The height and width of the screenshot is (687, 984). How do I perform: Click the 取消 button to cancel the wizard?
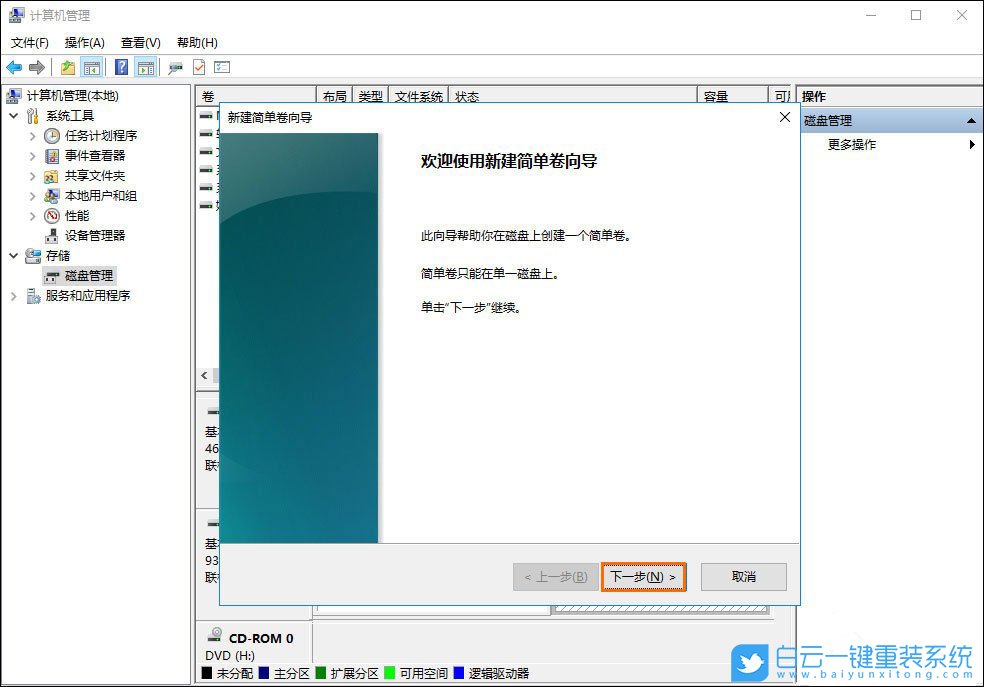click(744, 577)
